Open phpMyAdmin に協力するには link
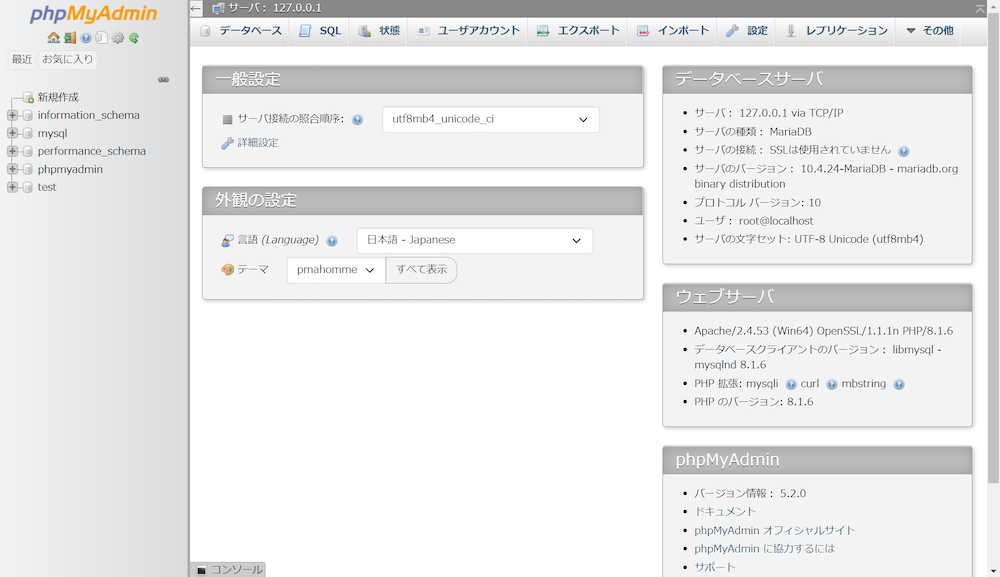This screenshot has width=1000, height=577. pos(764,548)
